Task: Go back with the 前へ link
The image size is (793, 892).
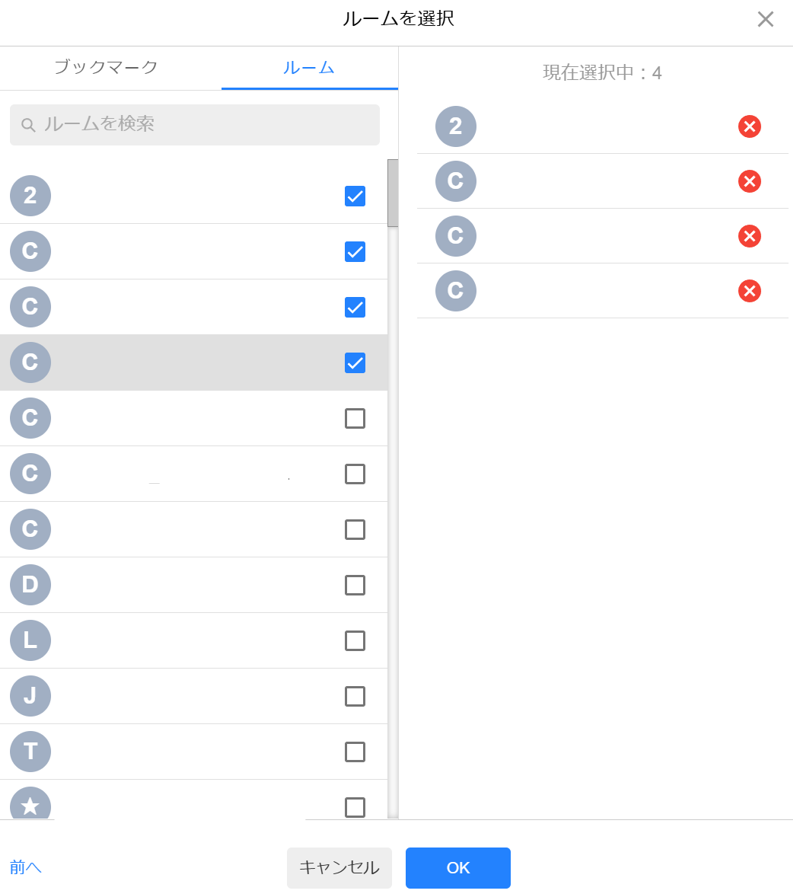Action: coord(26,868)
